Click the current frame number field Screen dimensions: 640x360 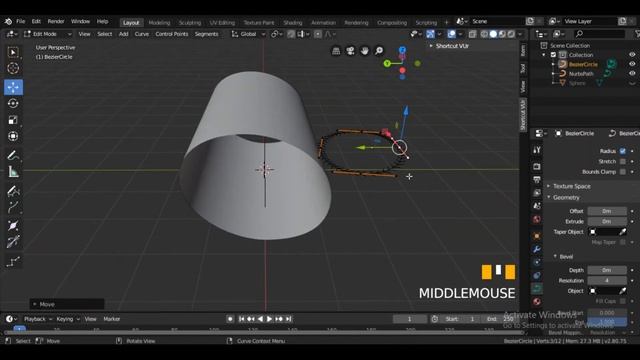[410, 319]
